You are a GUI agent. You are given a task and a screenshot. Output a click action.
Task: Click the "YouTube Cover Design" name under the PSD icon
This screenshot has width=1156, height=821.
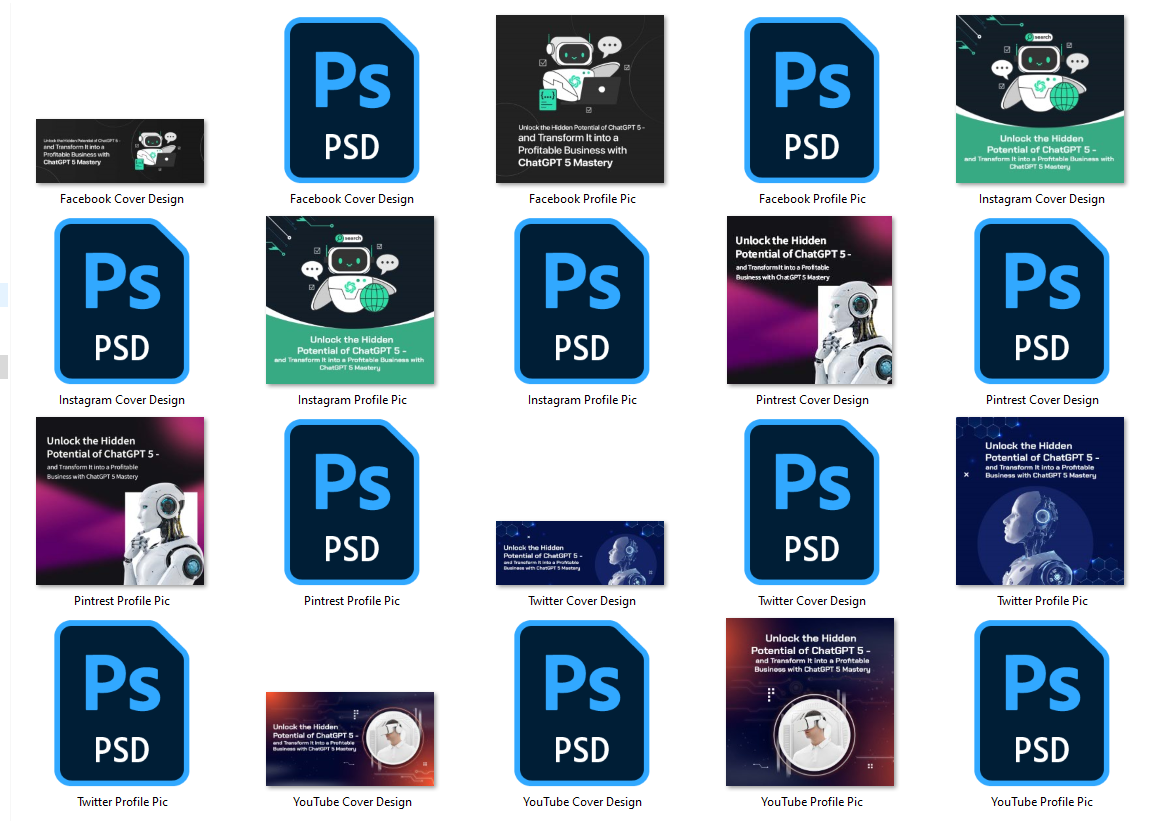[582, 803]
